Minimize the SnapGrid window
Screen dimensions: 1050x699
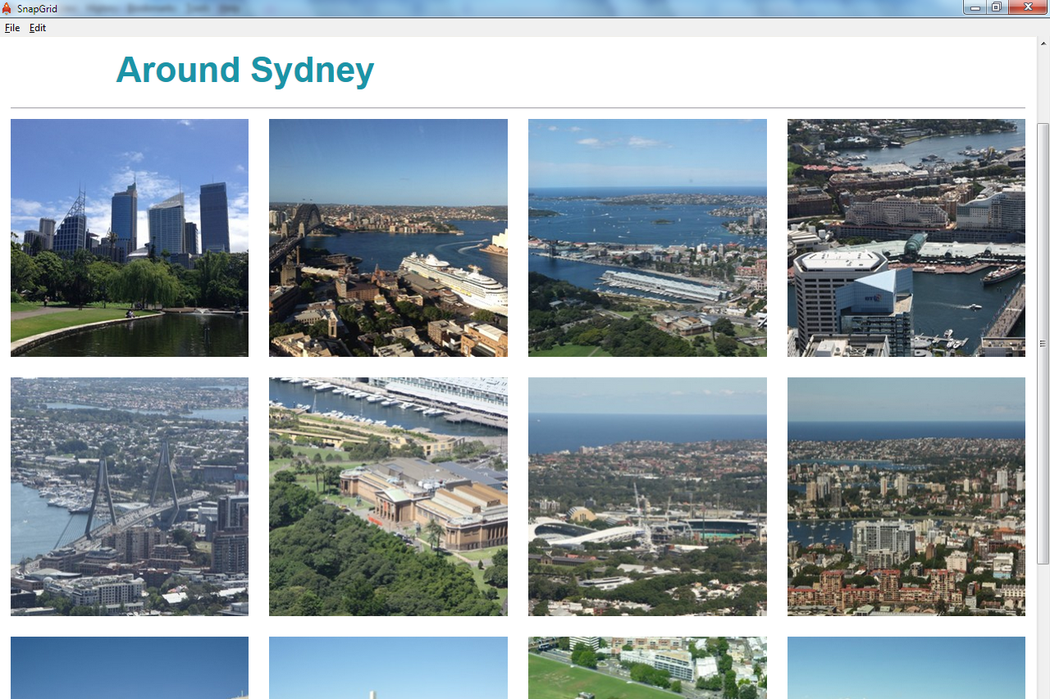point(975,8)
